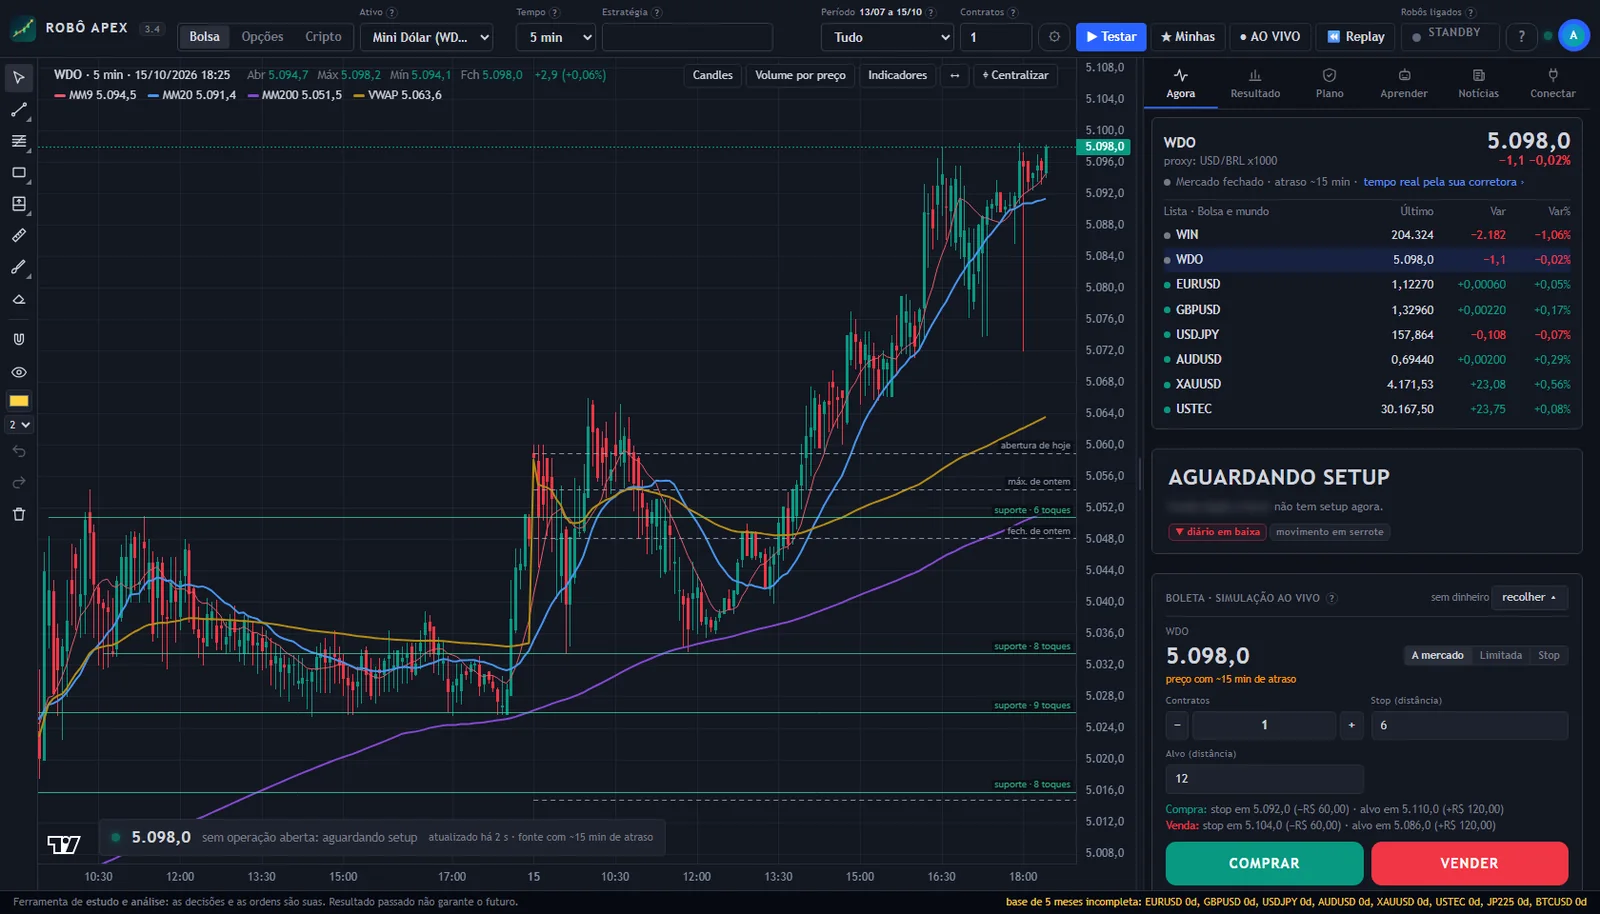
Task: Select the position marker tool
Action: point(19,204)
